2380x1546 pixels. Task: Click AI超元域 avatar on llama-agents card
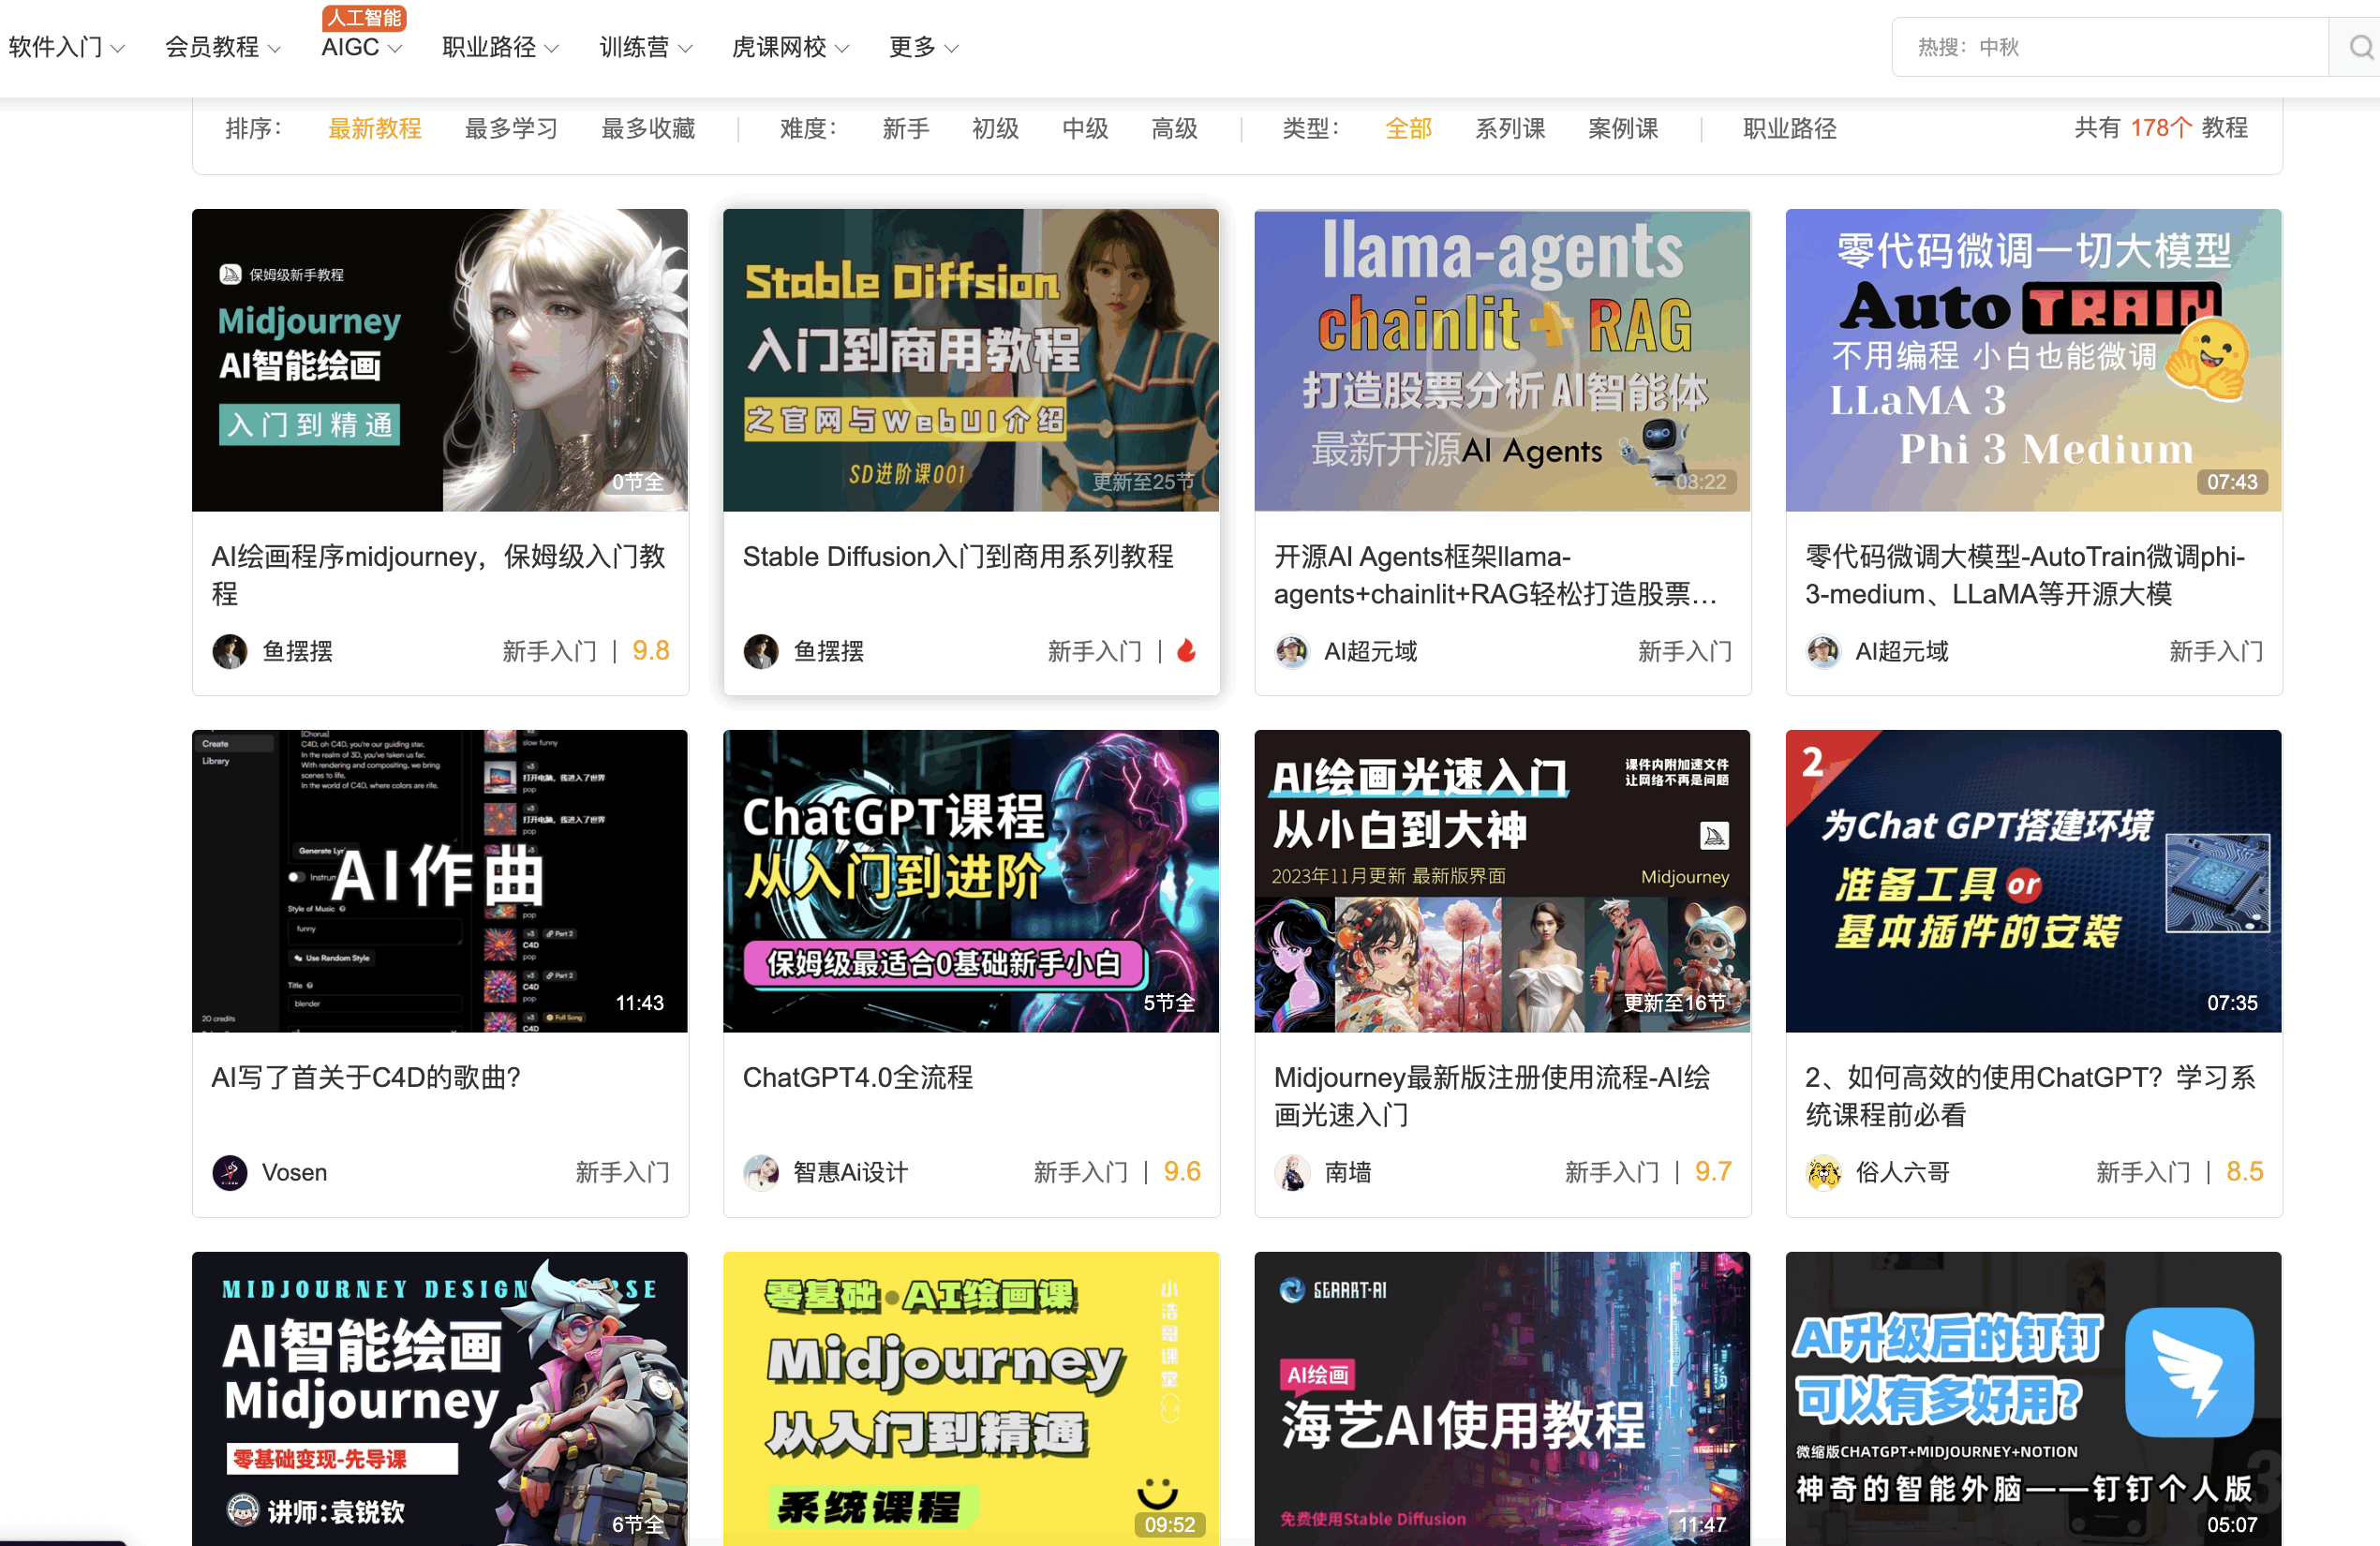(x=1292, y=651)
